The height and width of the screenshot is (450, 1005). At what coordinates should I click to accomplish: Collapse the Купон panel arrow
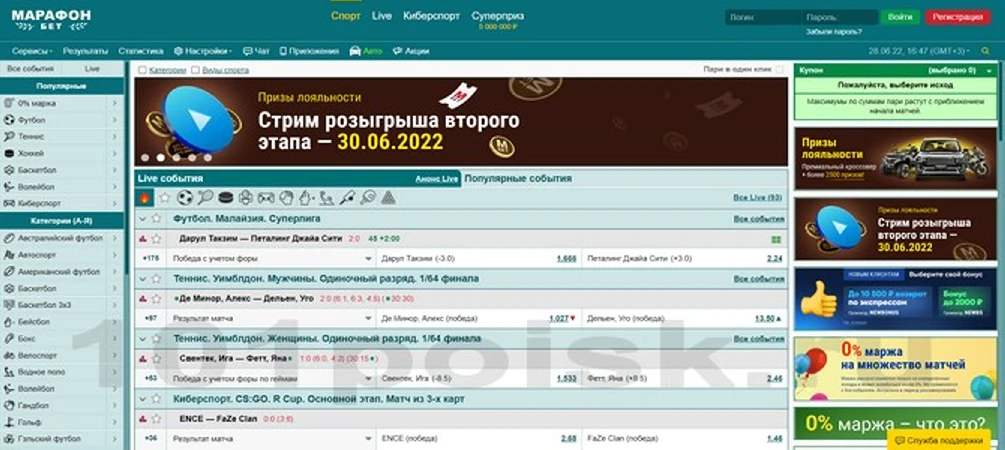(x=990, y=71)
